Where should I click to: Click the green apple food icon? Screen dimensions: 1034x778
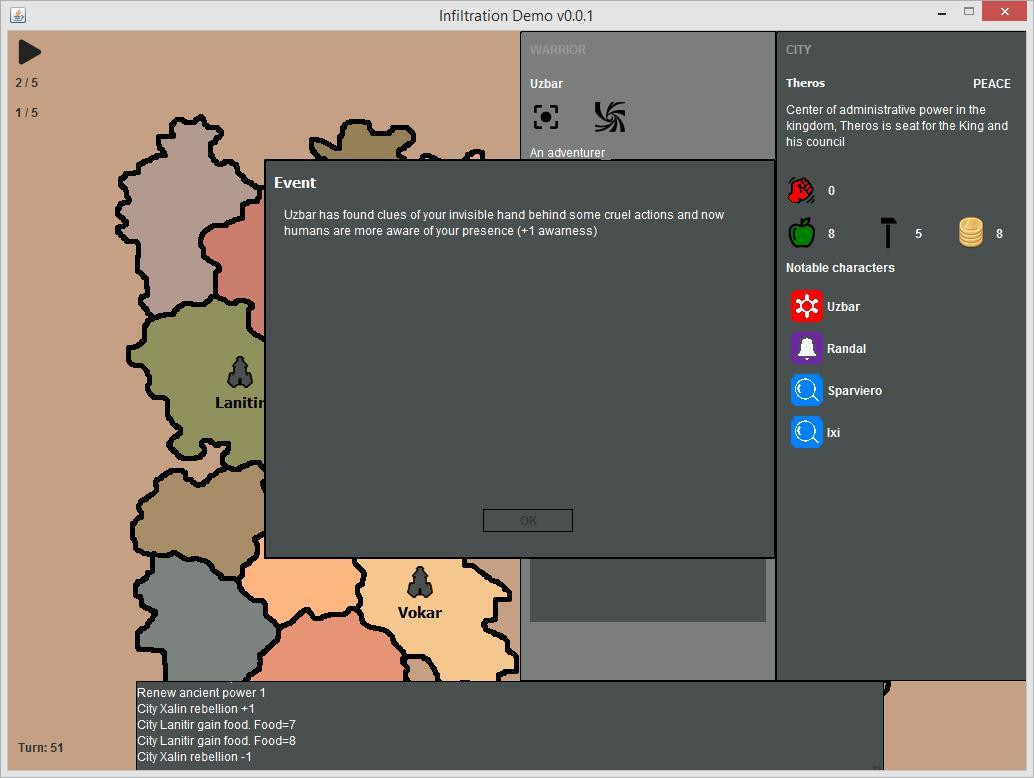[x=801, y=233]
